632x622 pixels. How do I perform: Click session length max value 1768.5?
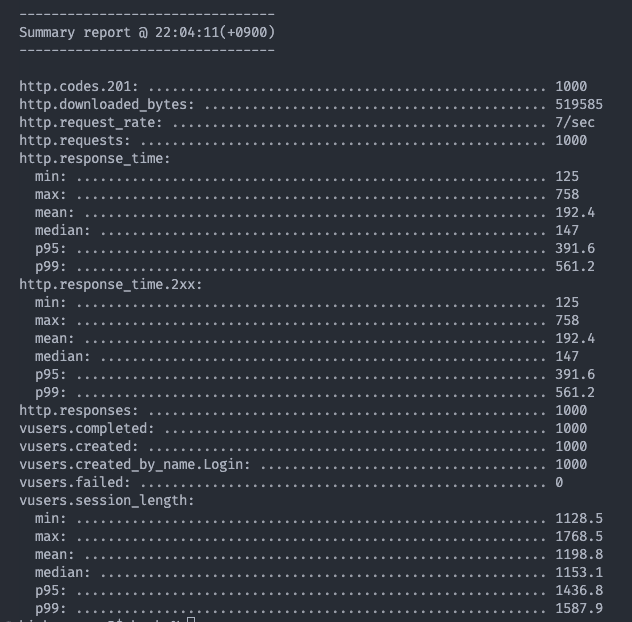578,536
